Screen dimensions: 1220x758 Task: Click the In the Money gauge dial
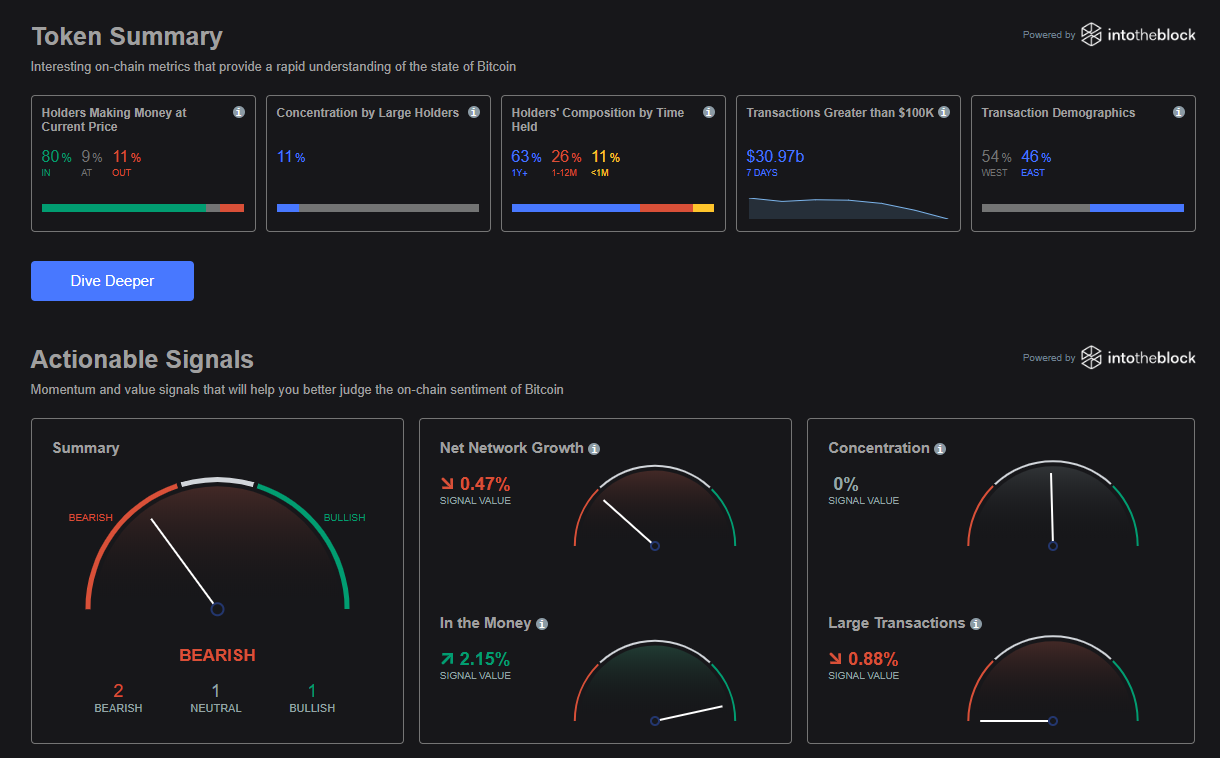tap(655, 682)
